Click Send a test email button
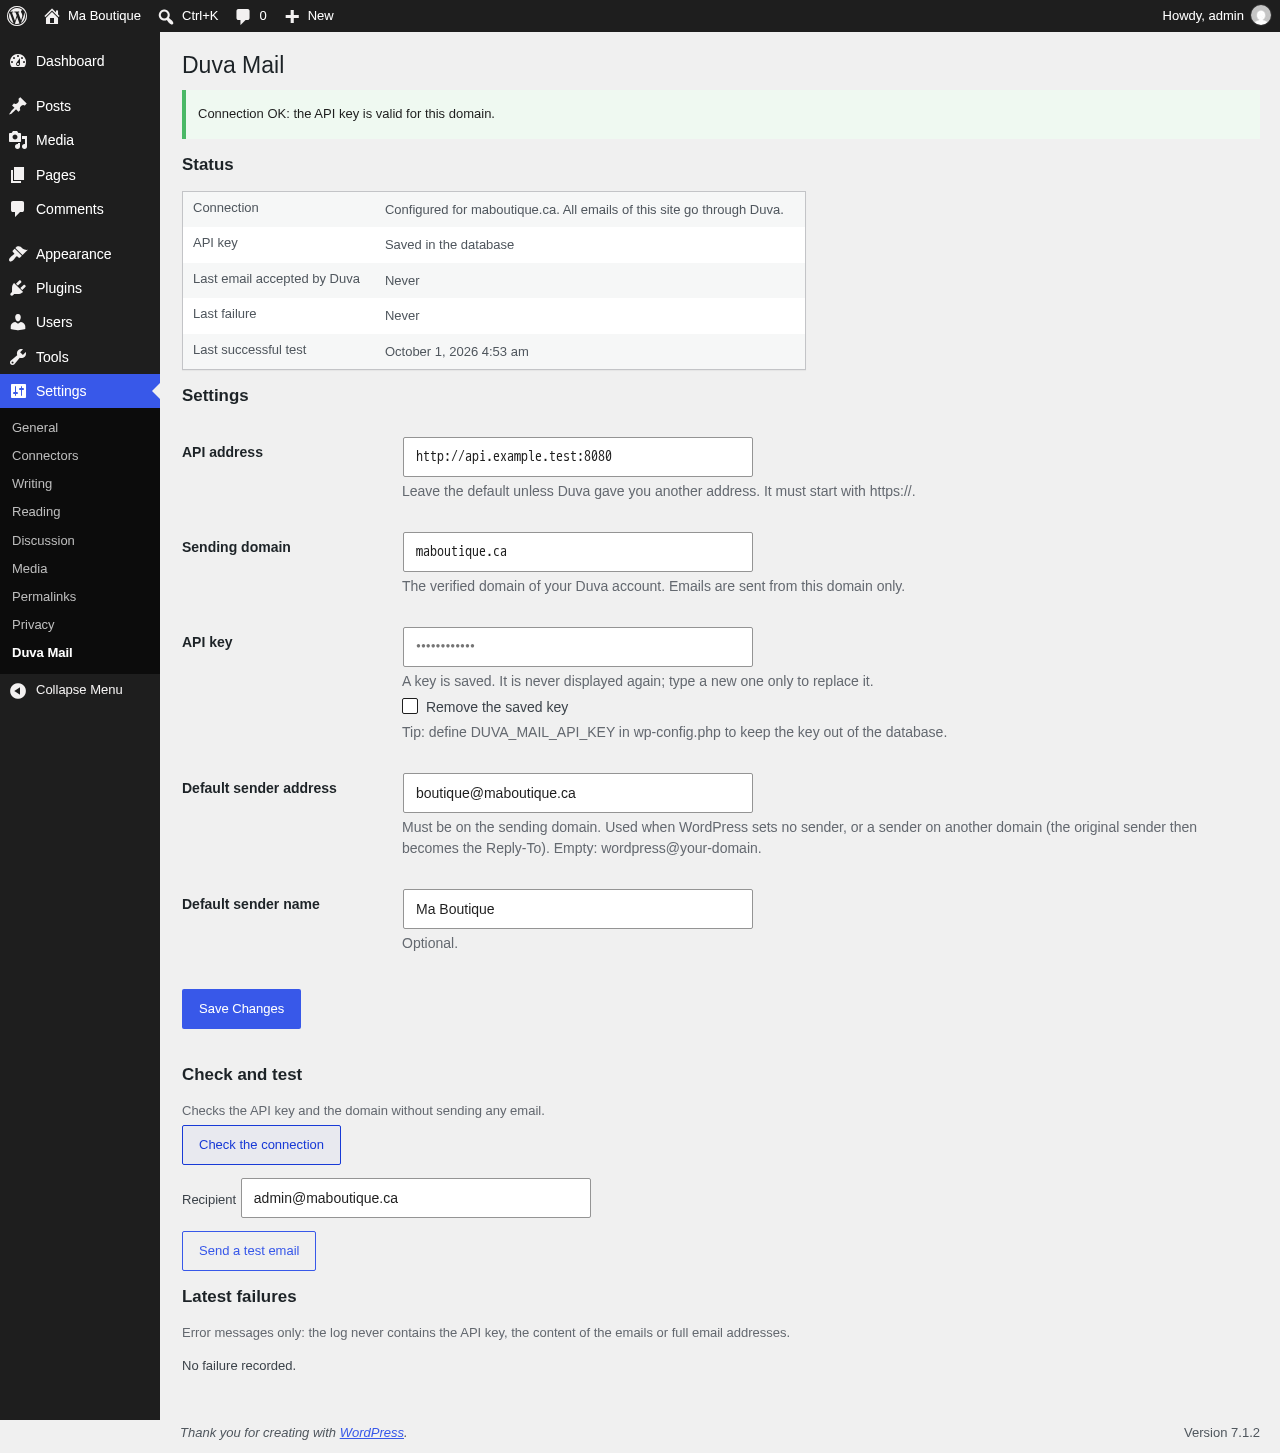Screen dimensions: 1280x1453 click(x=249, y=1251)
